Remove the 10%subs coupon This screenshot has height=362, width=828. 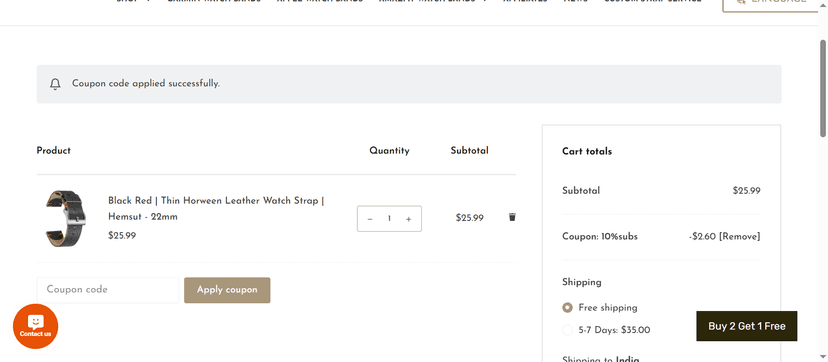click(739, 236)
